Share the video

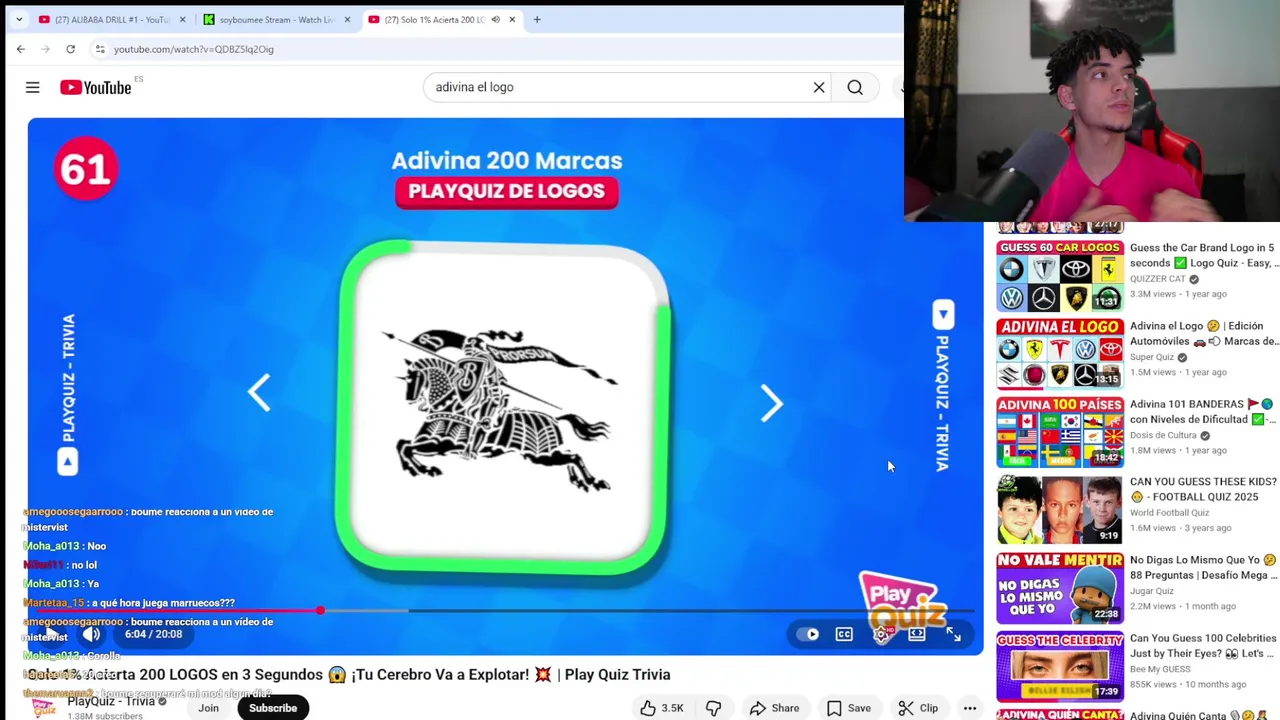click(x=775, y=708)
